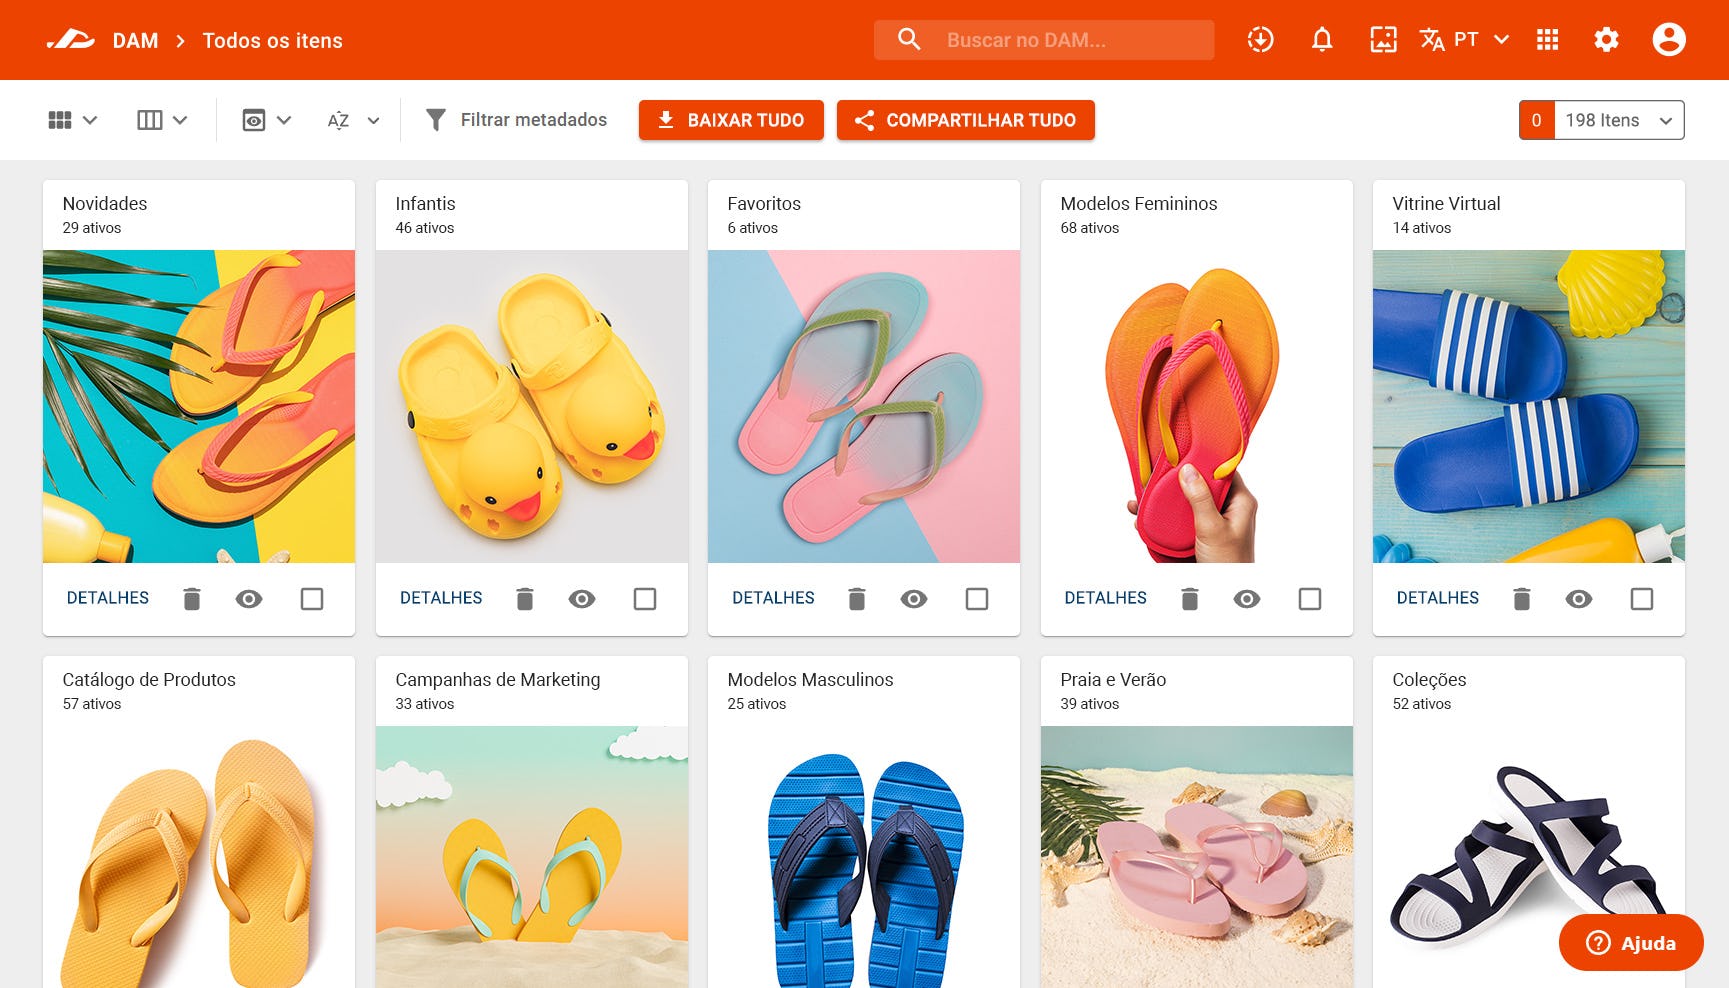
Task: Open the notifications bell
Action: coord(1322,40)
